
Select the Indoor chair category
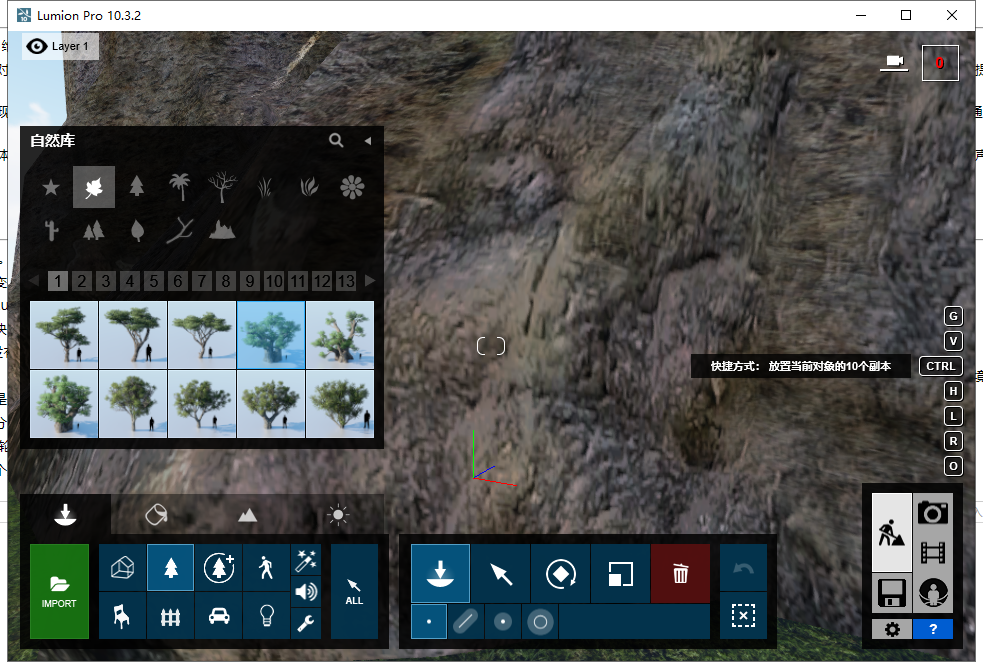click(123, 616)
